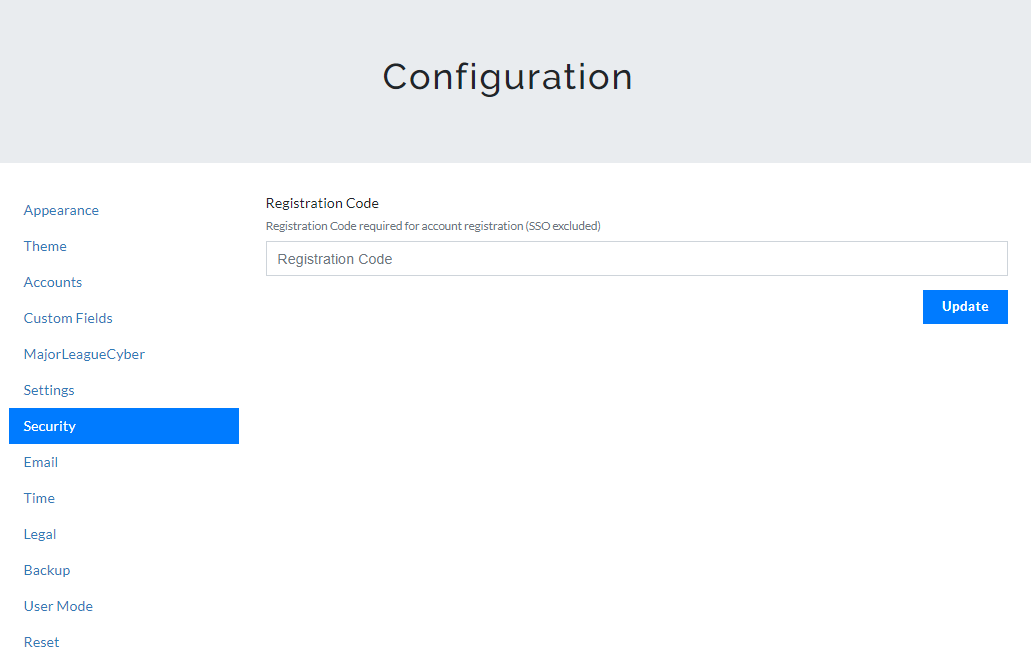Switch to the Email configuration tab
The image size is (1031, 672).
41,462
